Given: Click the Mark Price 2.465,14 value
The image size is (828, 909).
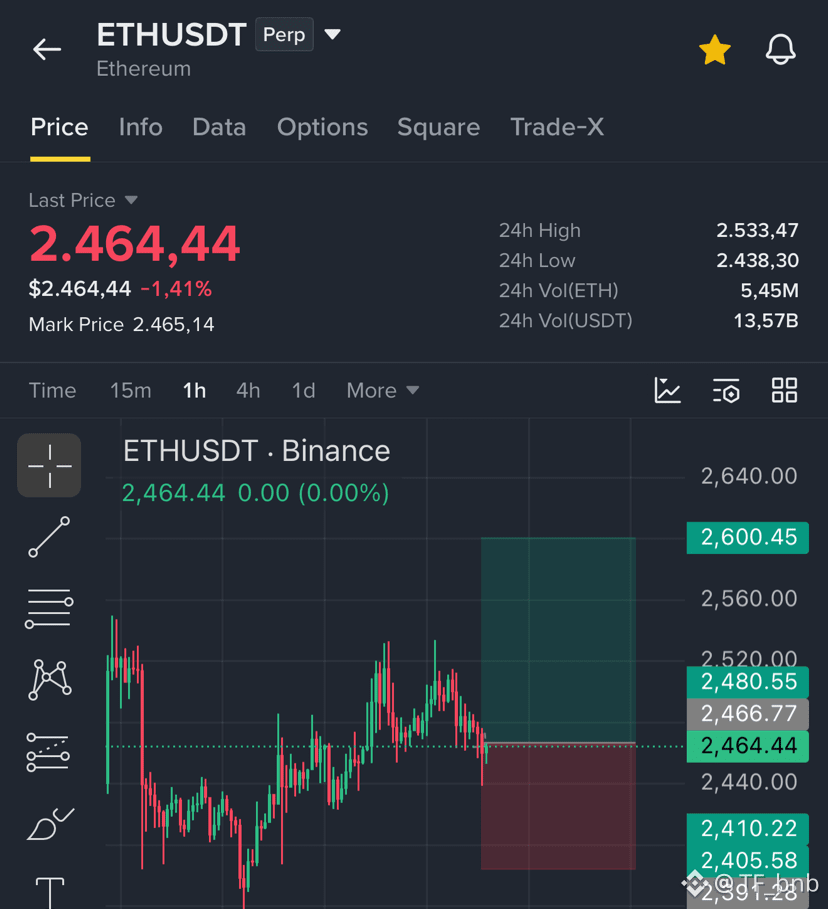Looking at the screenshot, I should pos(173,324).
